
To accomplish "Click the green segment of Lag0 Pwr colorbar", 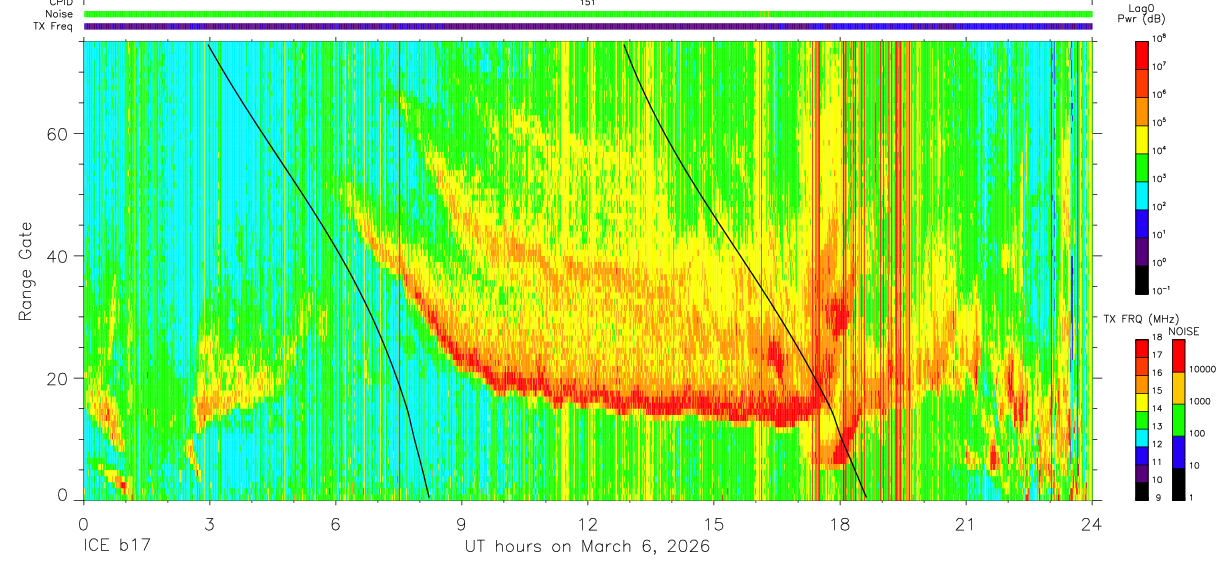I will [1143, 167].
